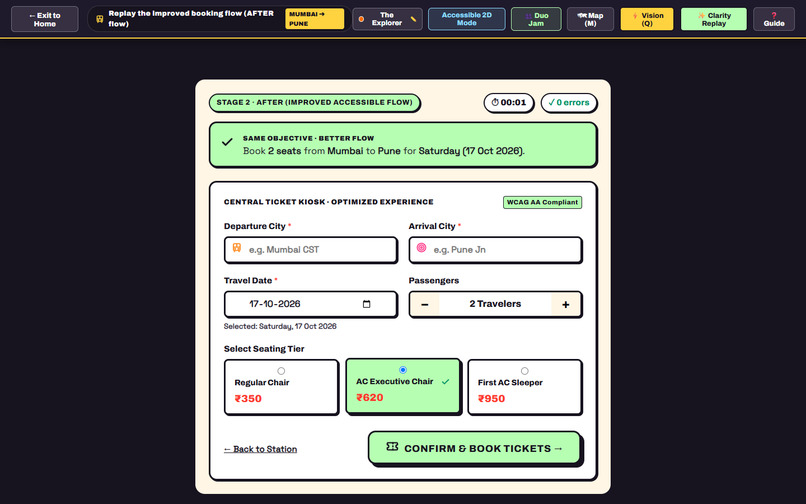Toggle Vision (Q) mode
Viewport: 806px width, 504px height.
(x=647, y=19)
